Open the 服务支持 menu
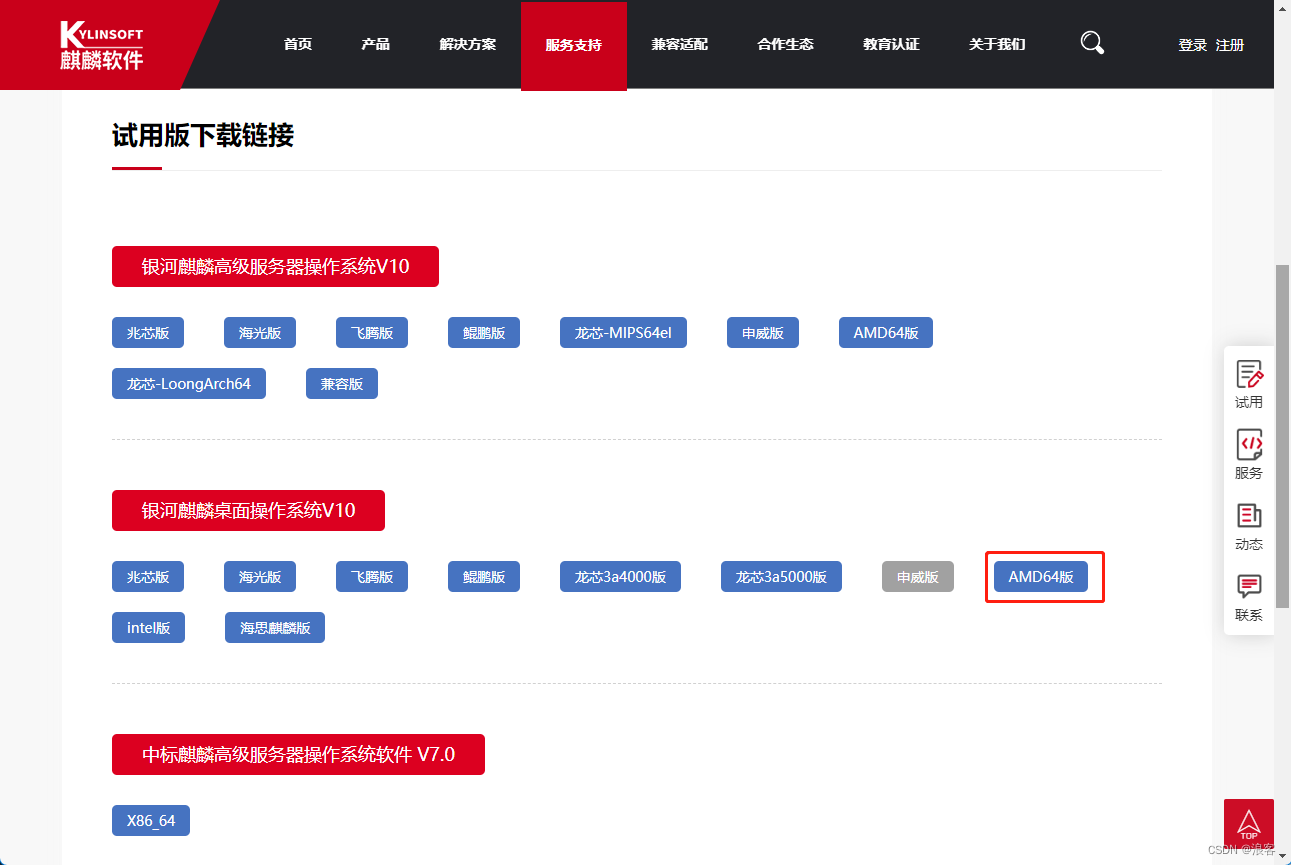 pos(573,45)
